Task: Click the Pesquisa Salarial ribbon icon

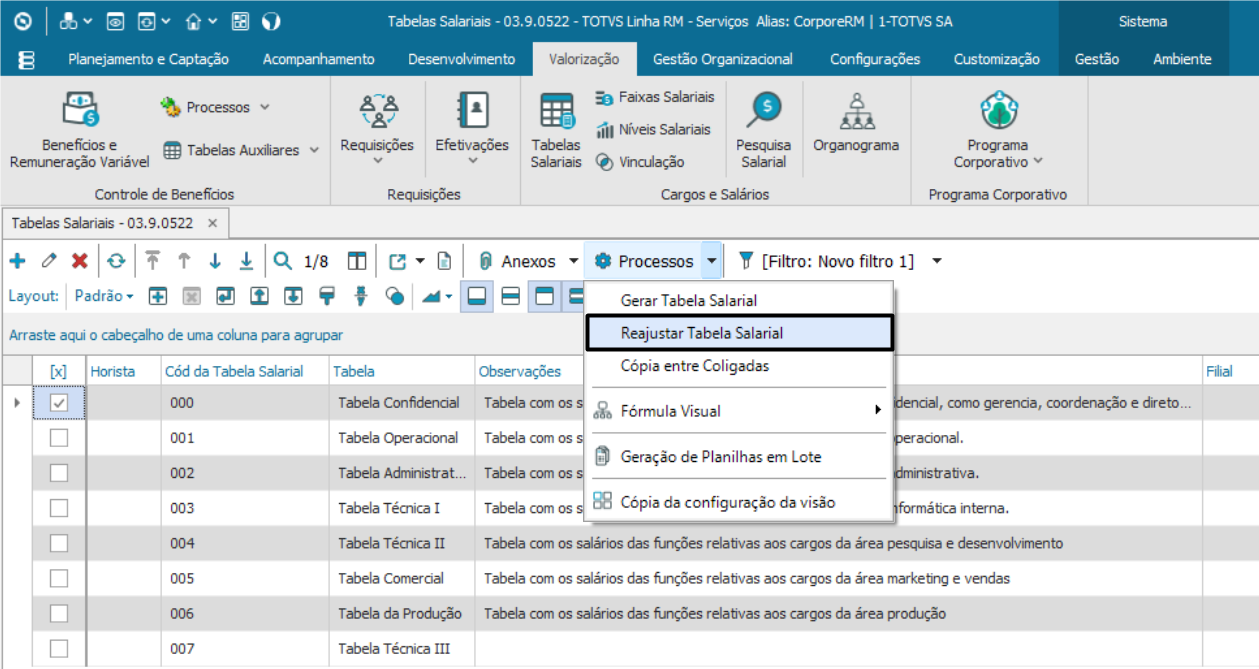Action: 763,130
